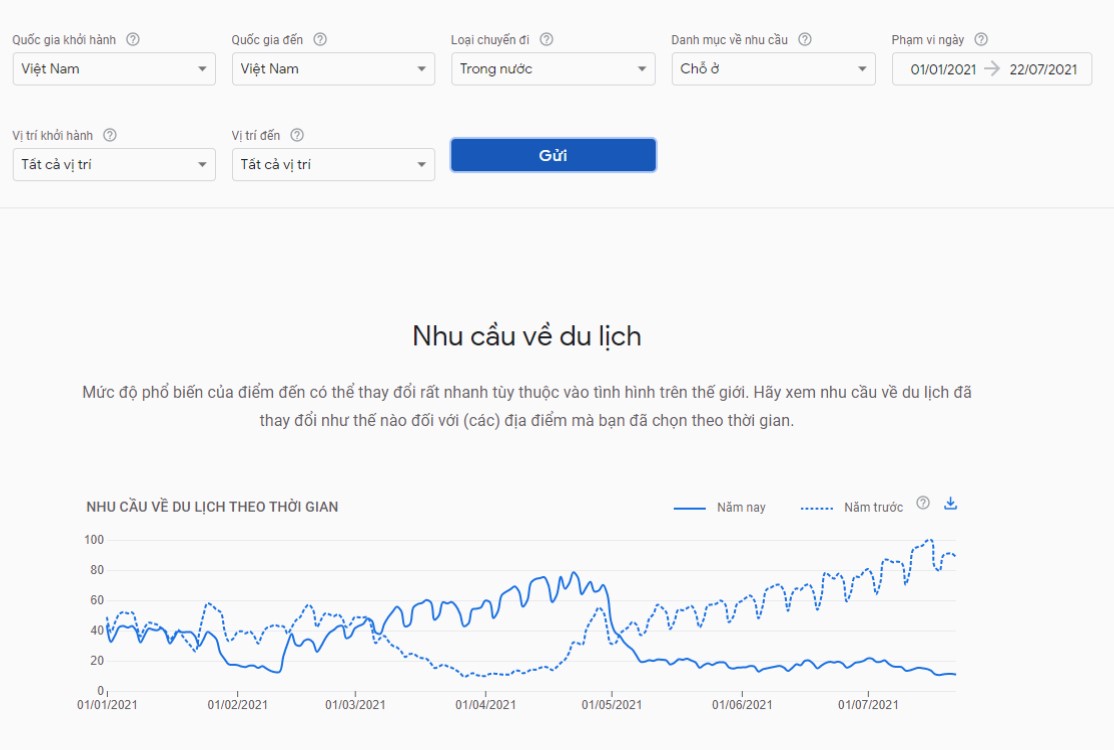Expand the Vị trí khởi hành dropdown

click(114, 164)
